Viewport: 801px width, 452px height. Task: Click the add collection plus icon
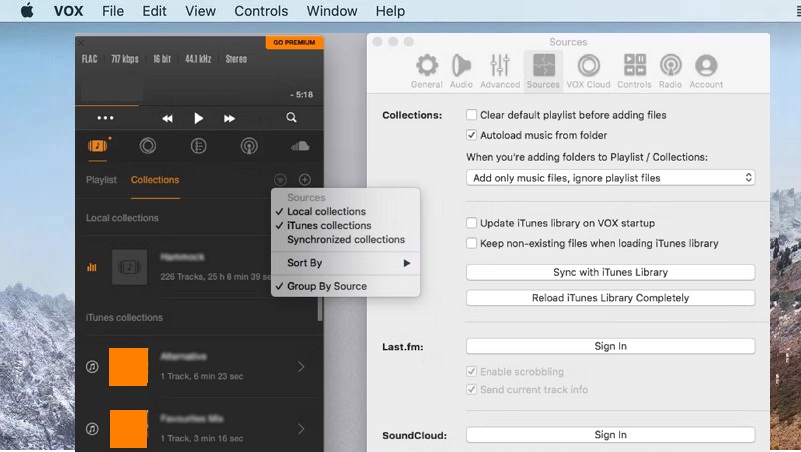pos(304,179)
